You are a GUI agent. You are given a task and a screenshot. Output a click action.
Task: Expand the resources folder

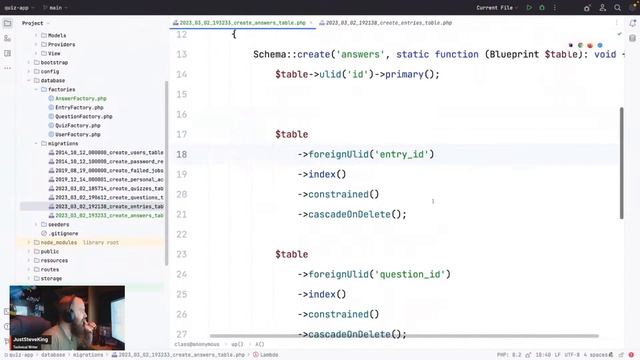coord(29,260)
